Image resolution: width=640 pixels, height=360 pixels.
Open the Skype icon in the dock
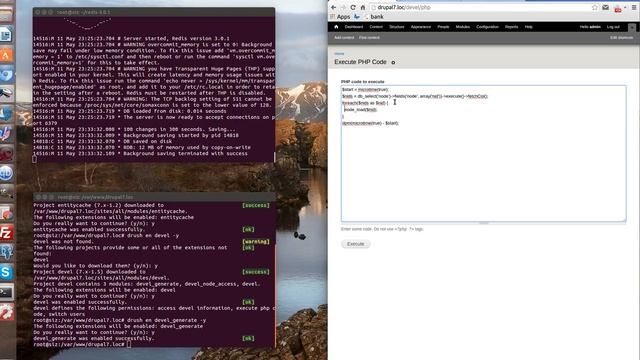[x=7, y=271]
